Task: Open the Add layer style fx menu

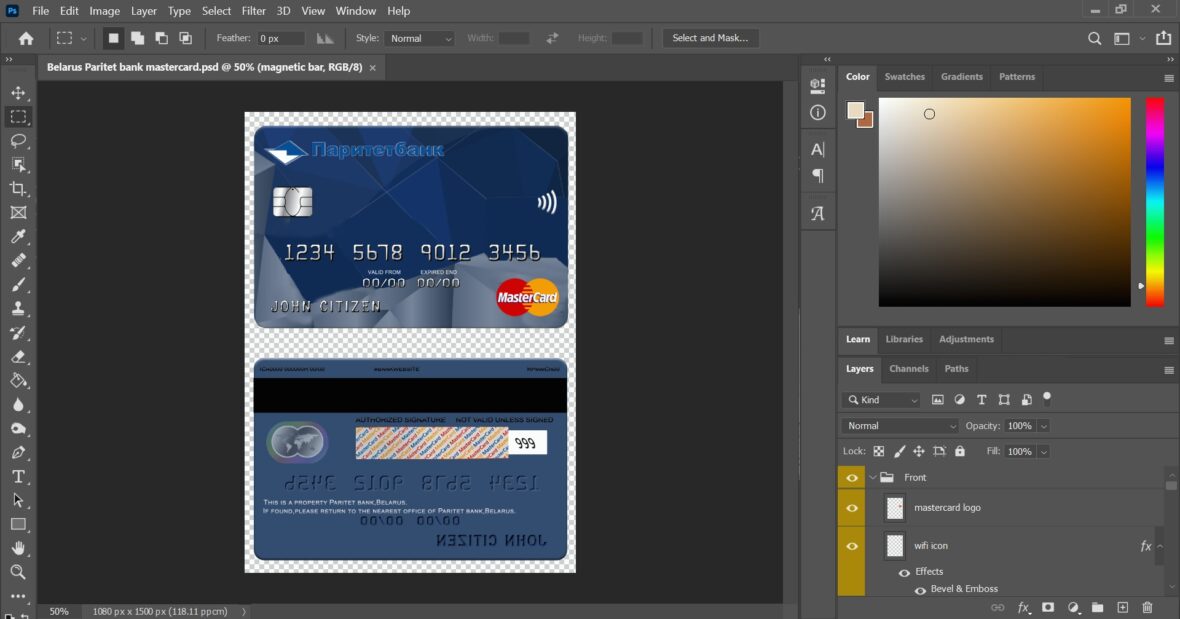Action: coord(1023,607)
